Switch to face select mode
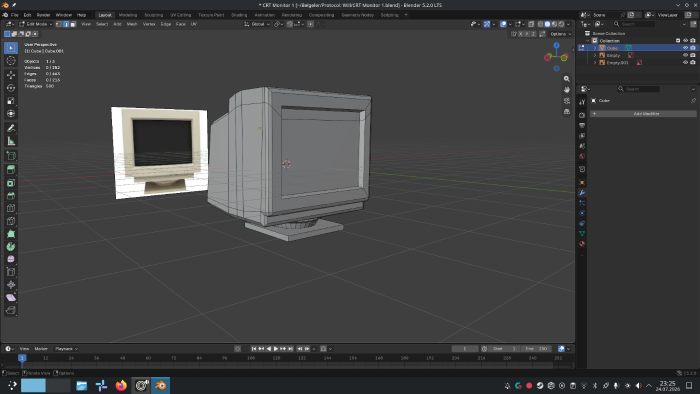 pos(73,24)
